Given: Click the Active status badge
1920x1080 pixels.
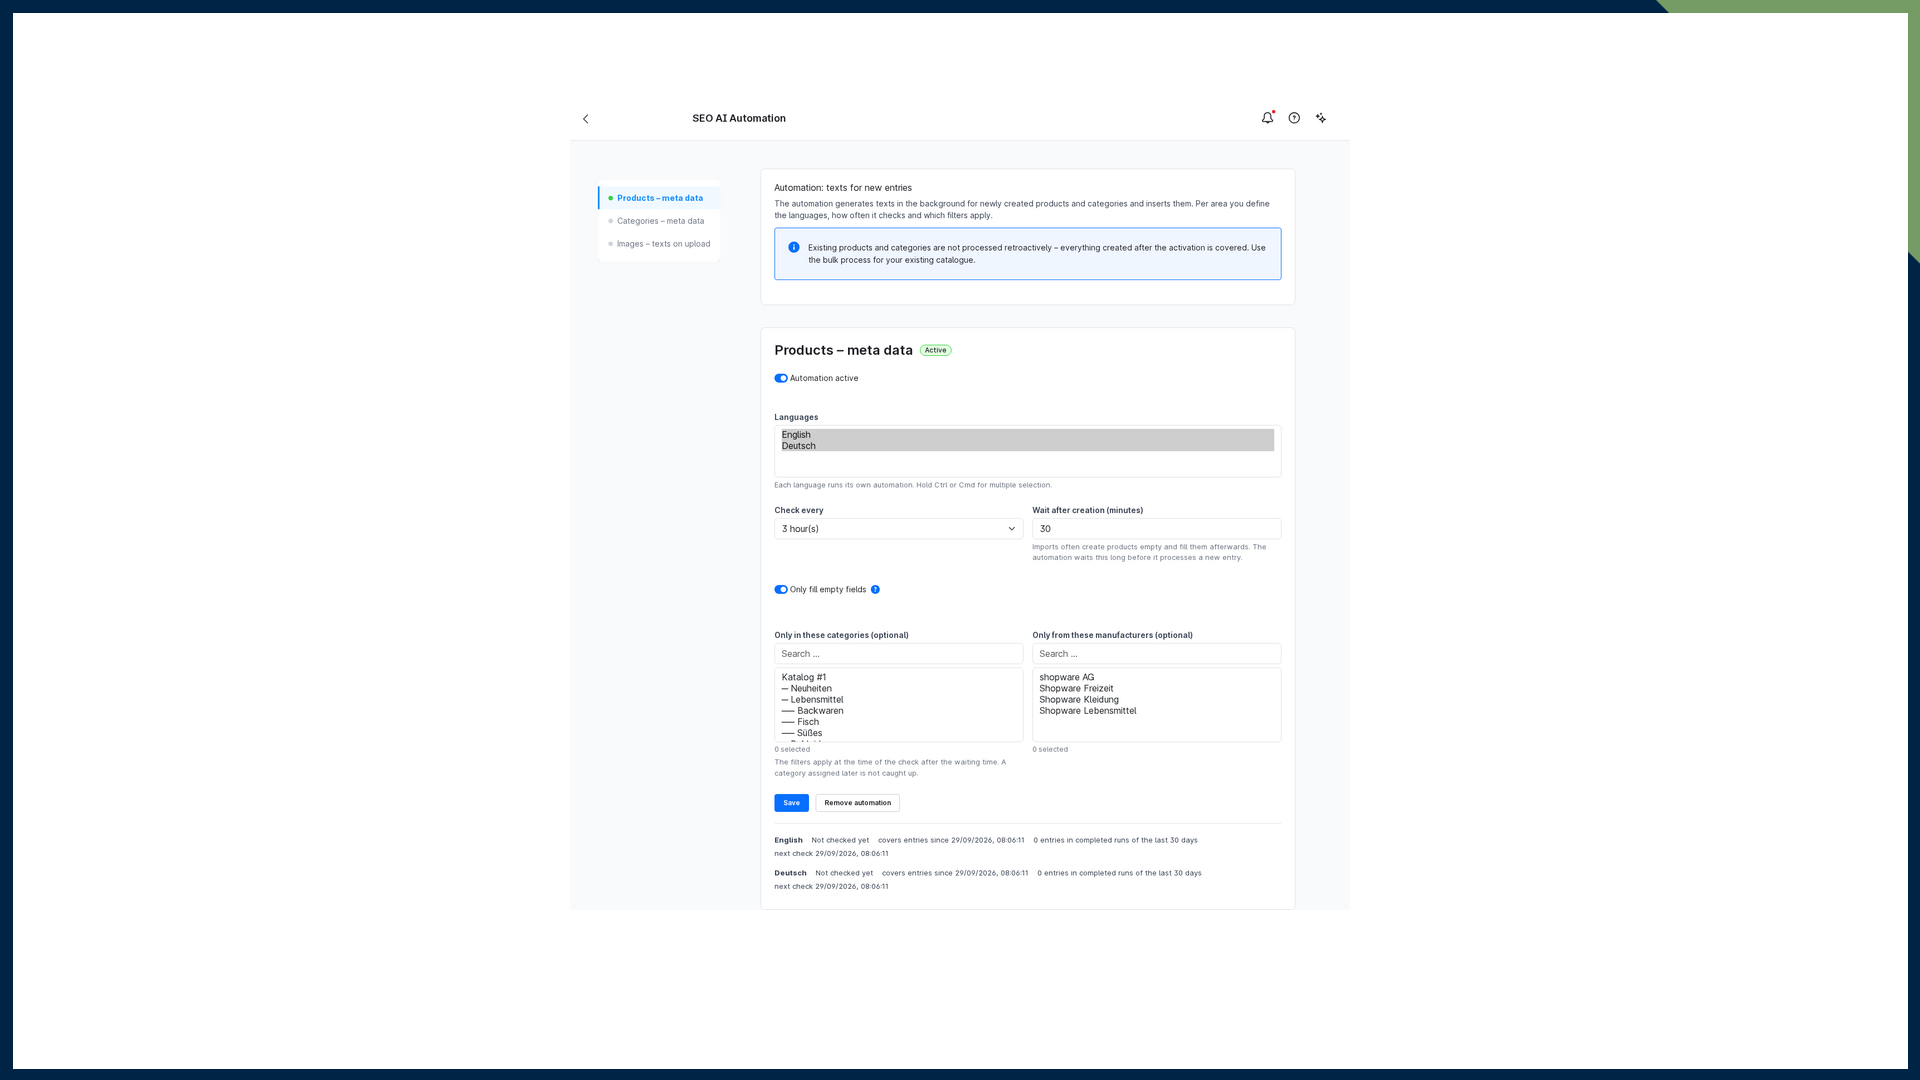Looking at the screenshot, I should pos(935,351).
